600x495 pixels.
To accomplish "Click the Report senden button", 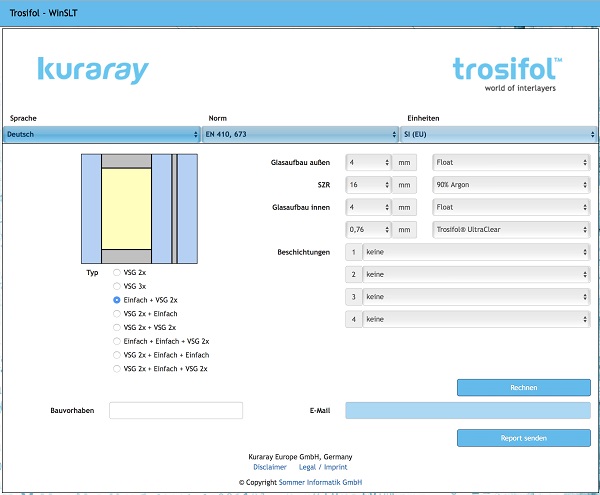I will (523, 438).
